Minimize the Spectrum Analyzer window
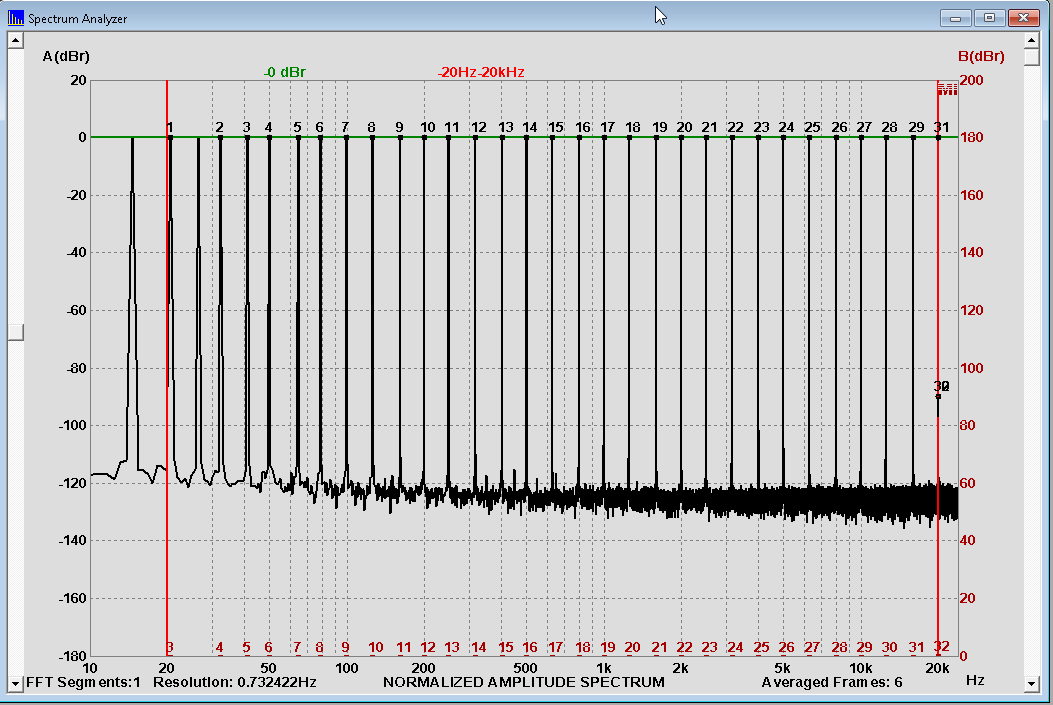 [x=955, y=17]
